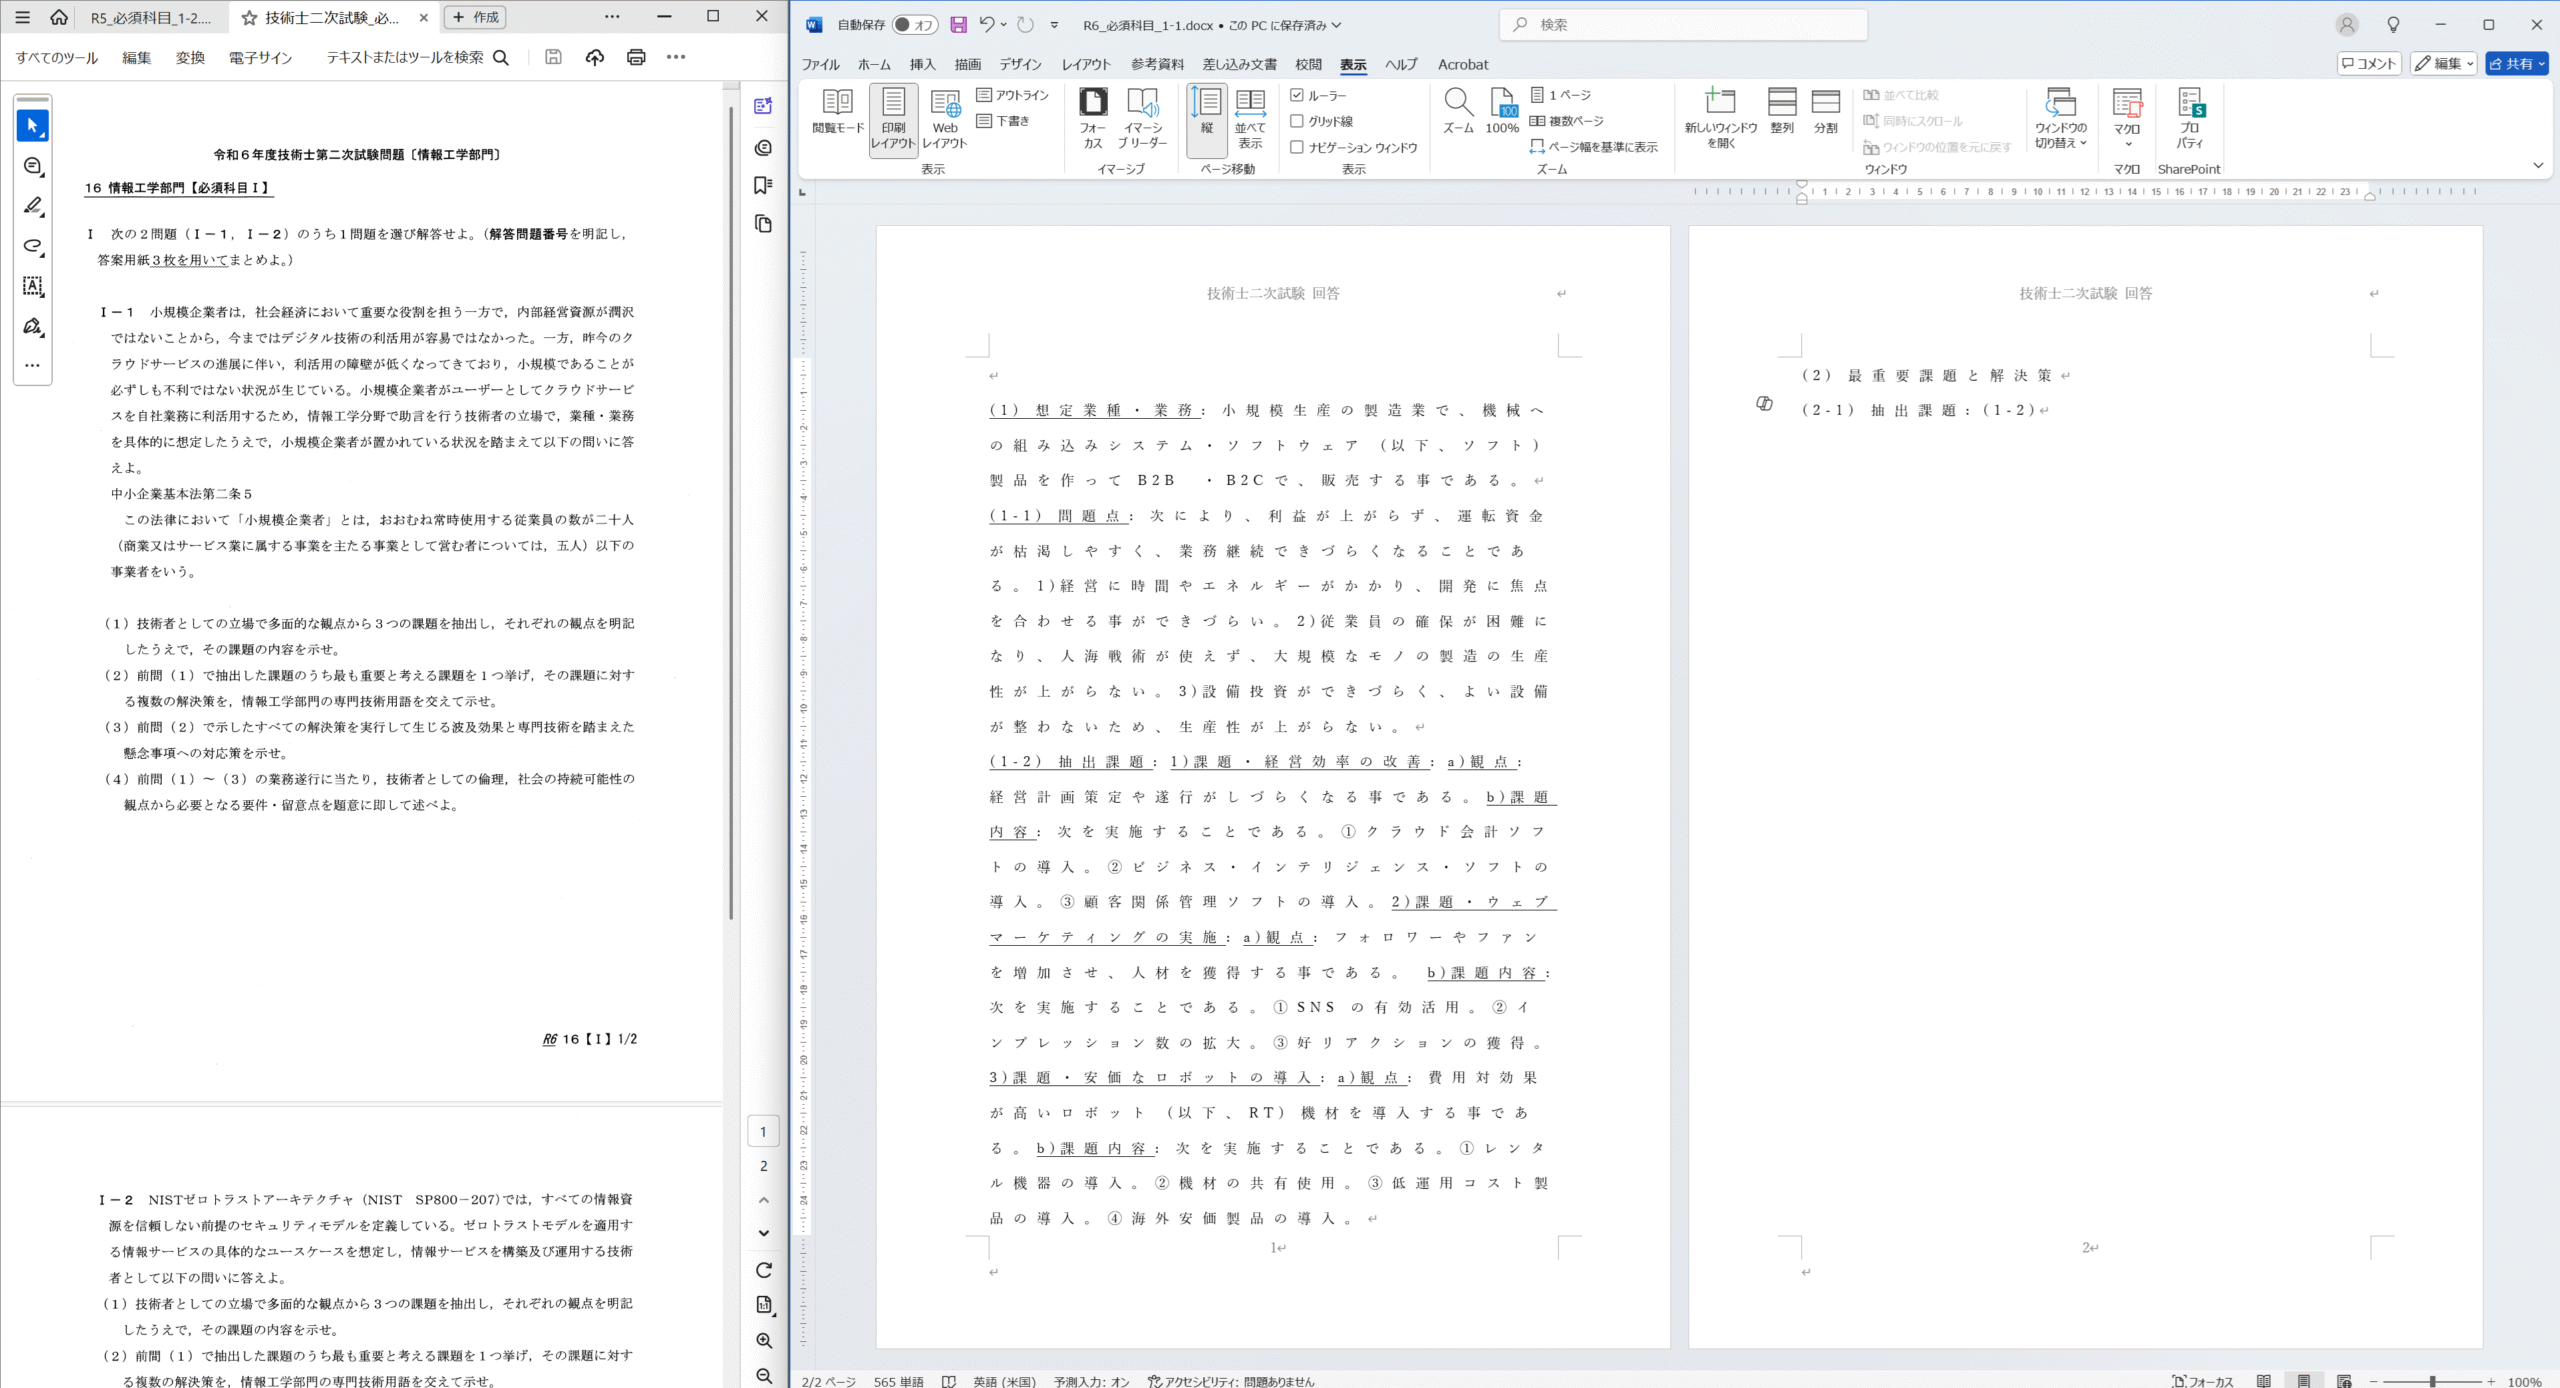
Task: Click the Split window icon
Action: coord(1826,111)
